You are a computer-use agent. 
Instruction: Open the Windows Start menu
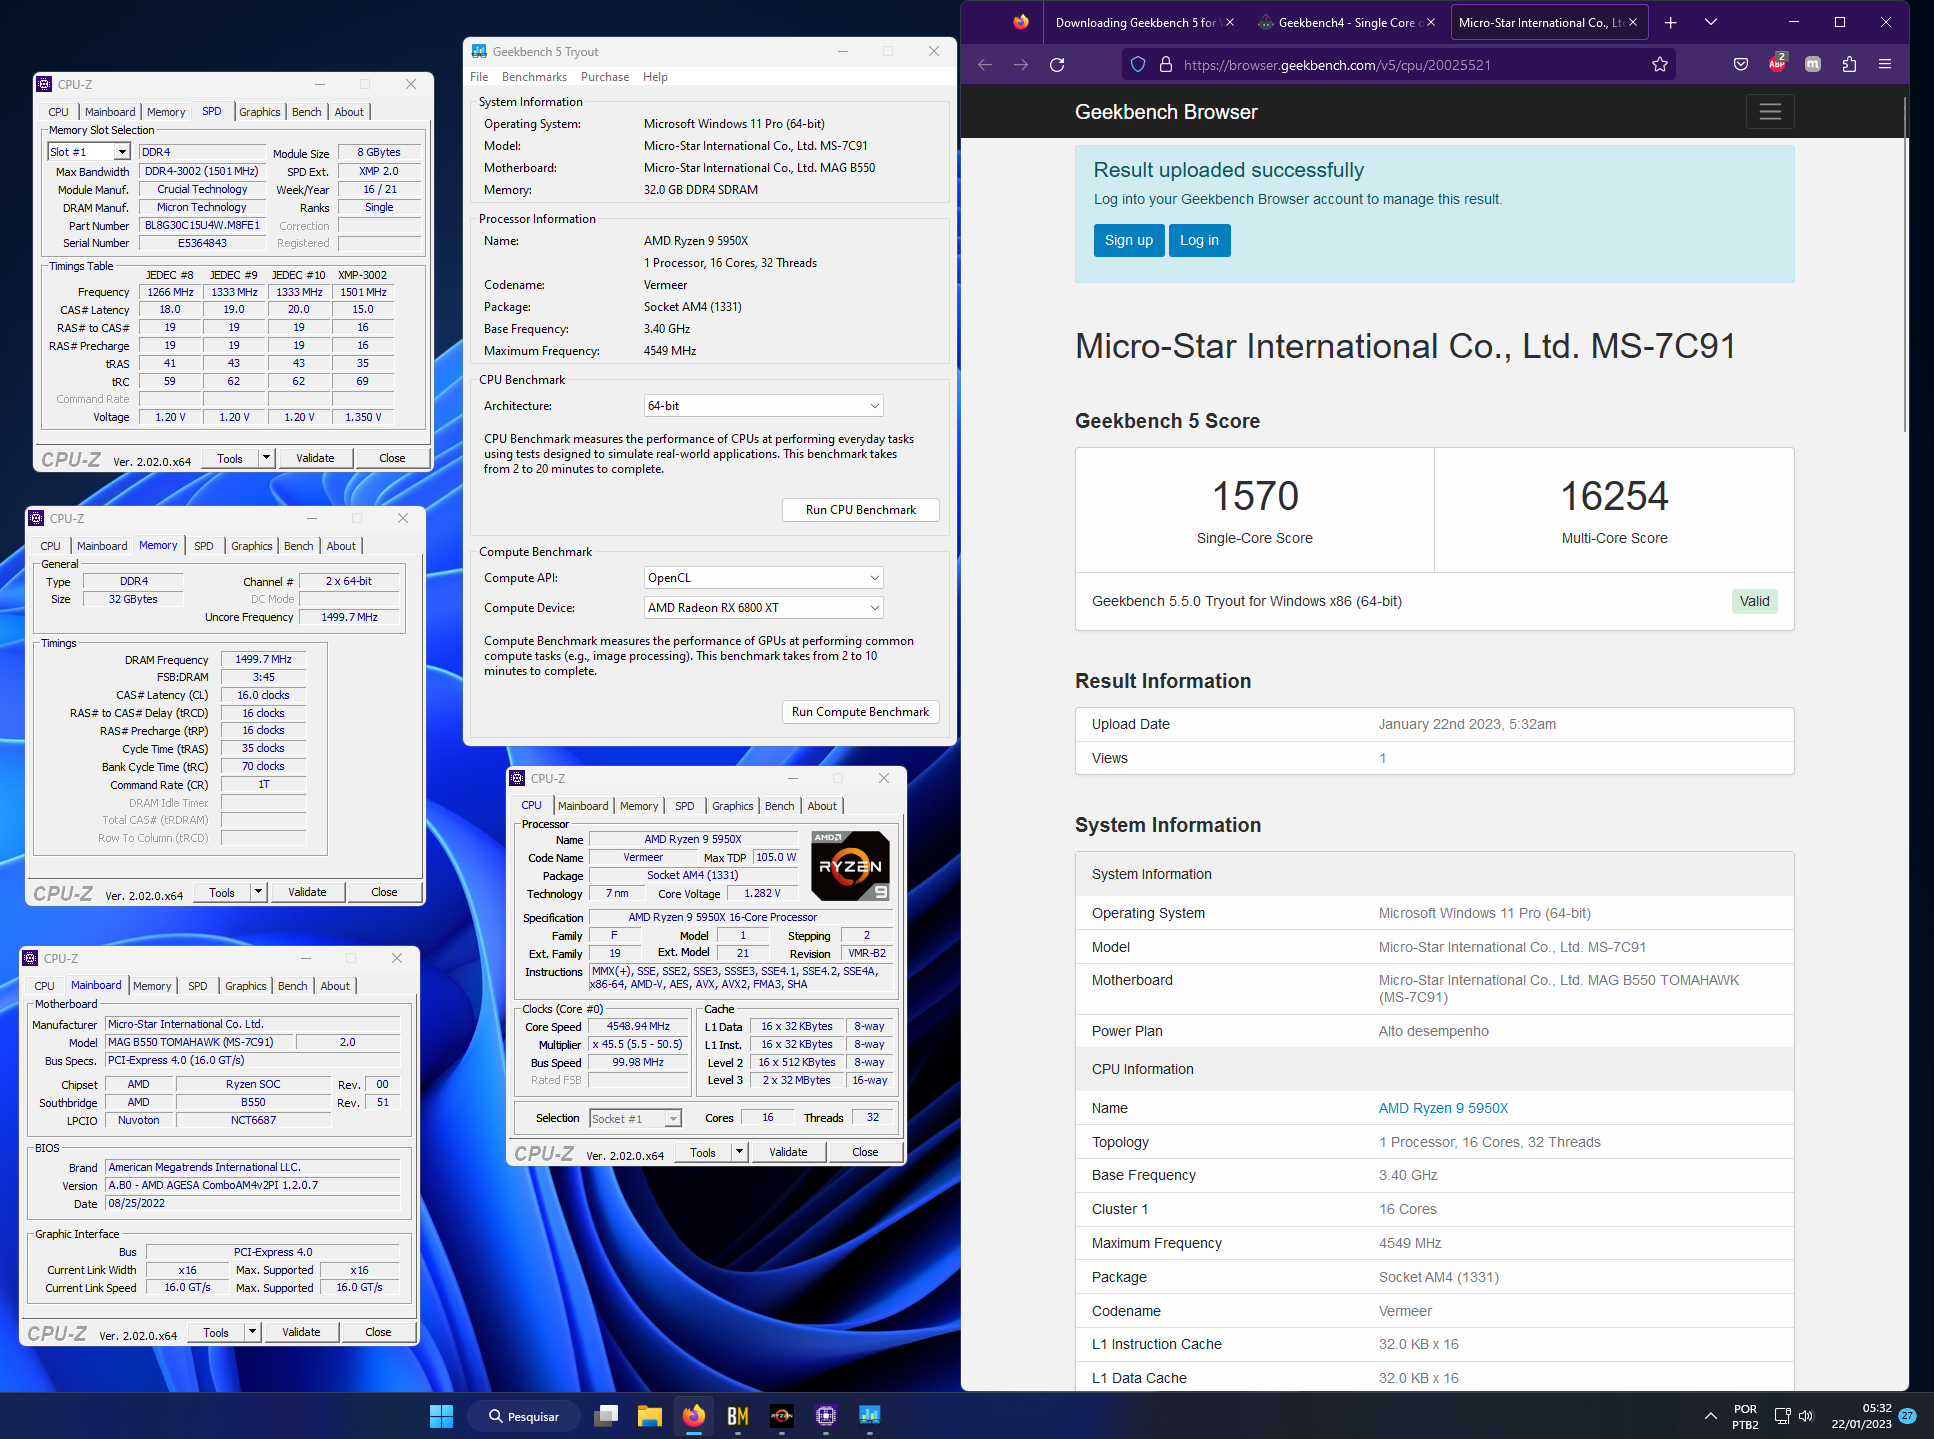pos(441,1416)
